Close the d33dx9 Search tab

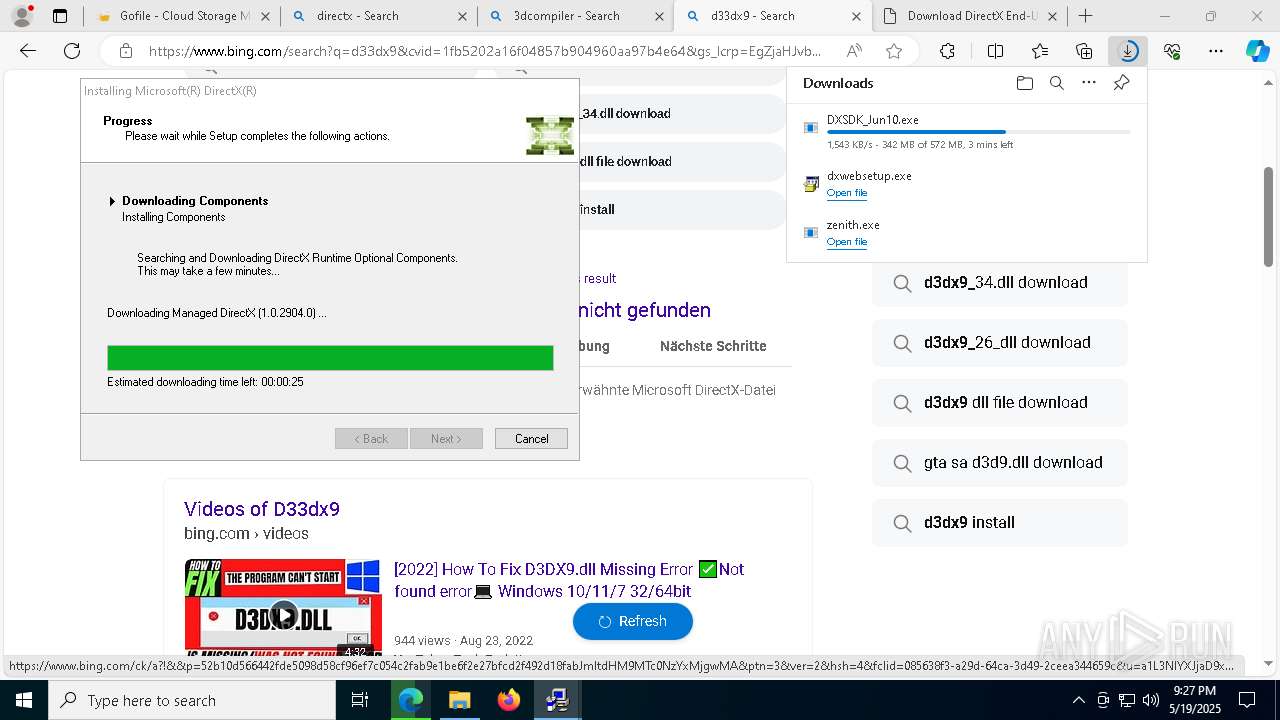click(857, 16)
